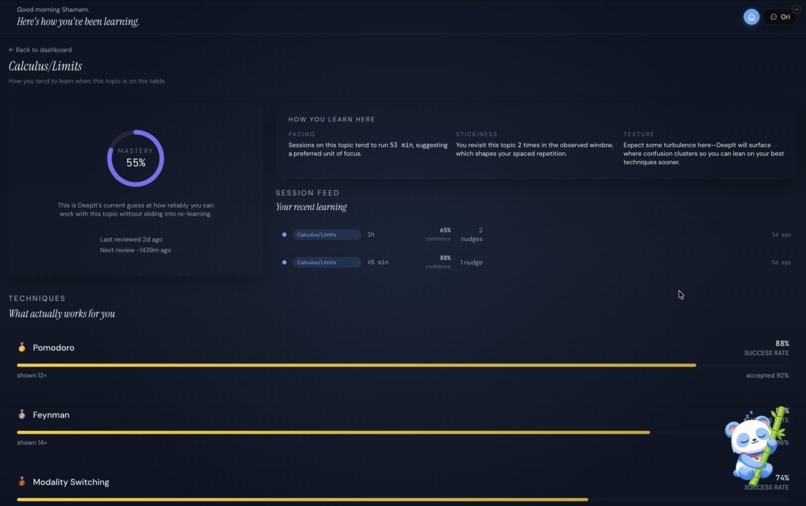Image resolution: width=806 pixels, height=506 pixels.
Task: Click the STICKINESS heading
Action: [477, 134]
